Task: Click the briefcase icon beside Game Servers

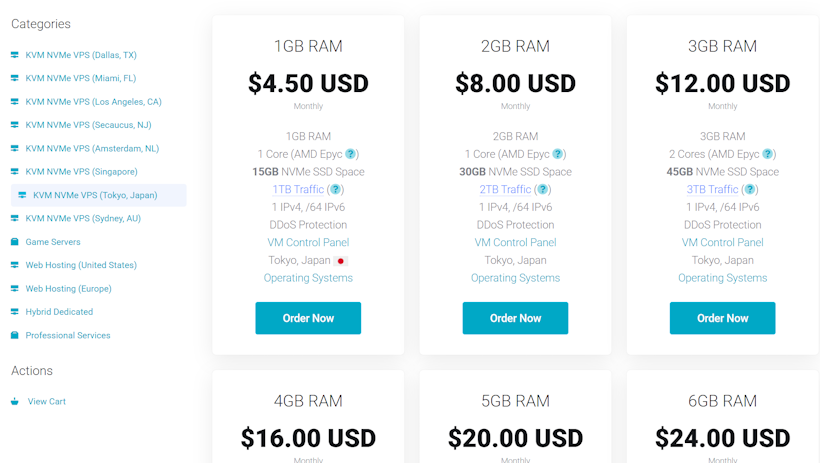Action: (15, 242)
